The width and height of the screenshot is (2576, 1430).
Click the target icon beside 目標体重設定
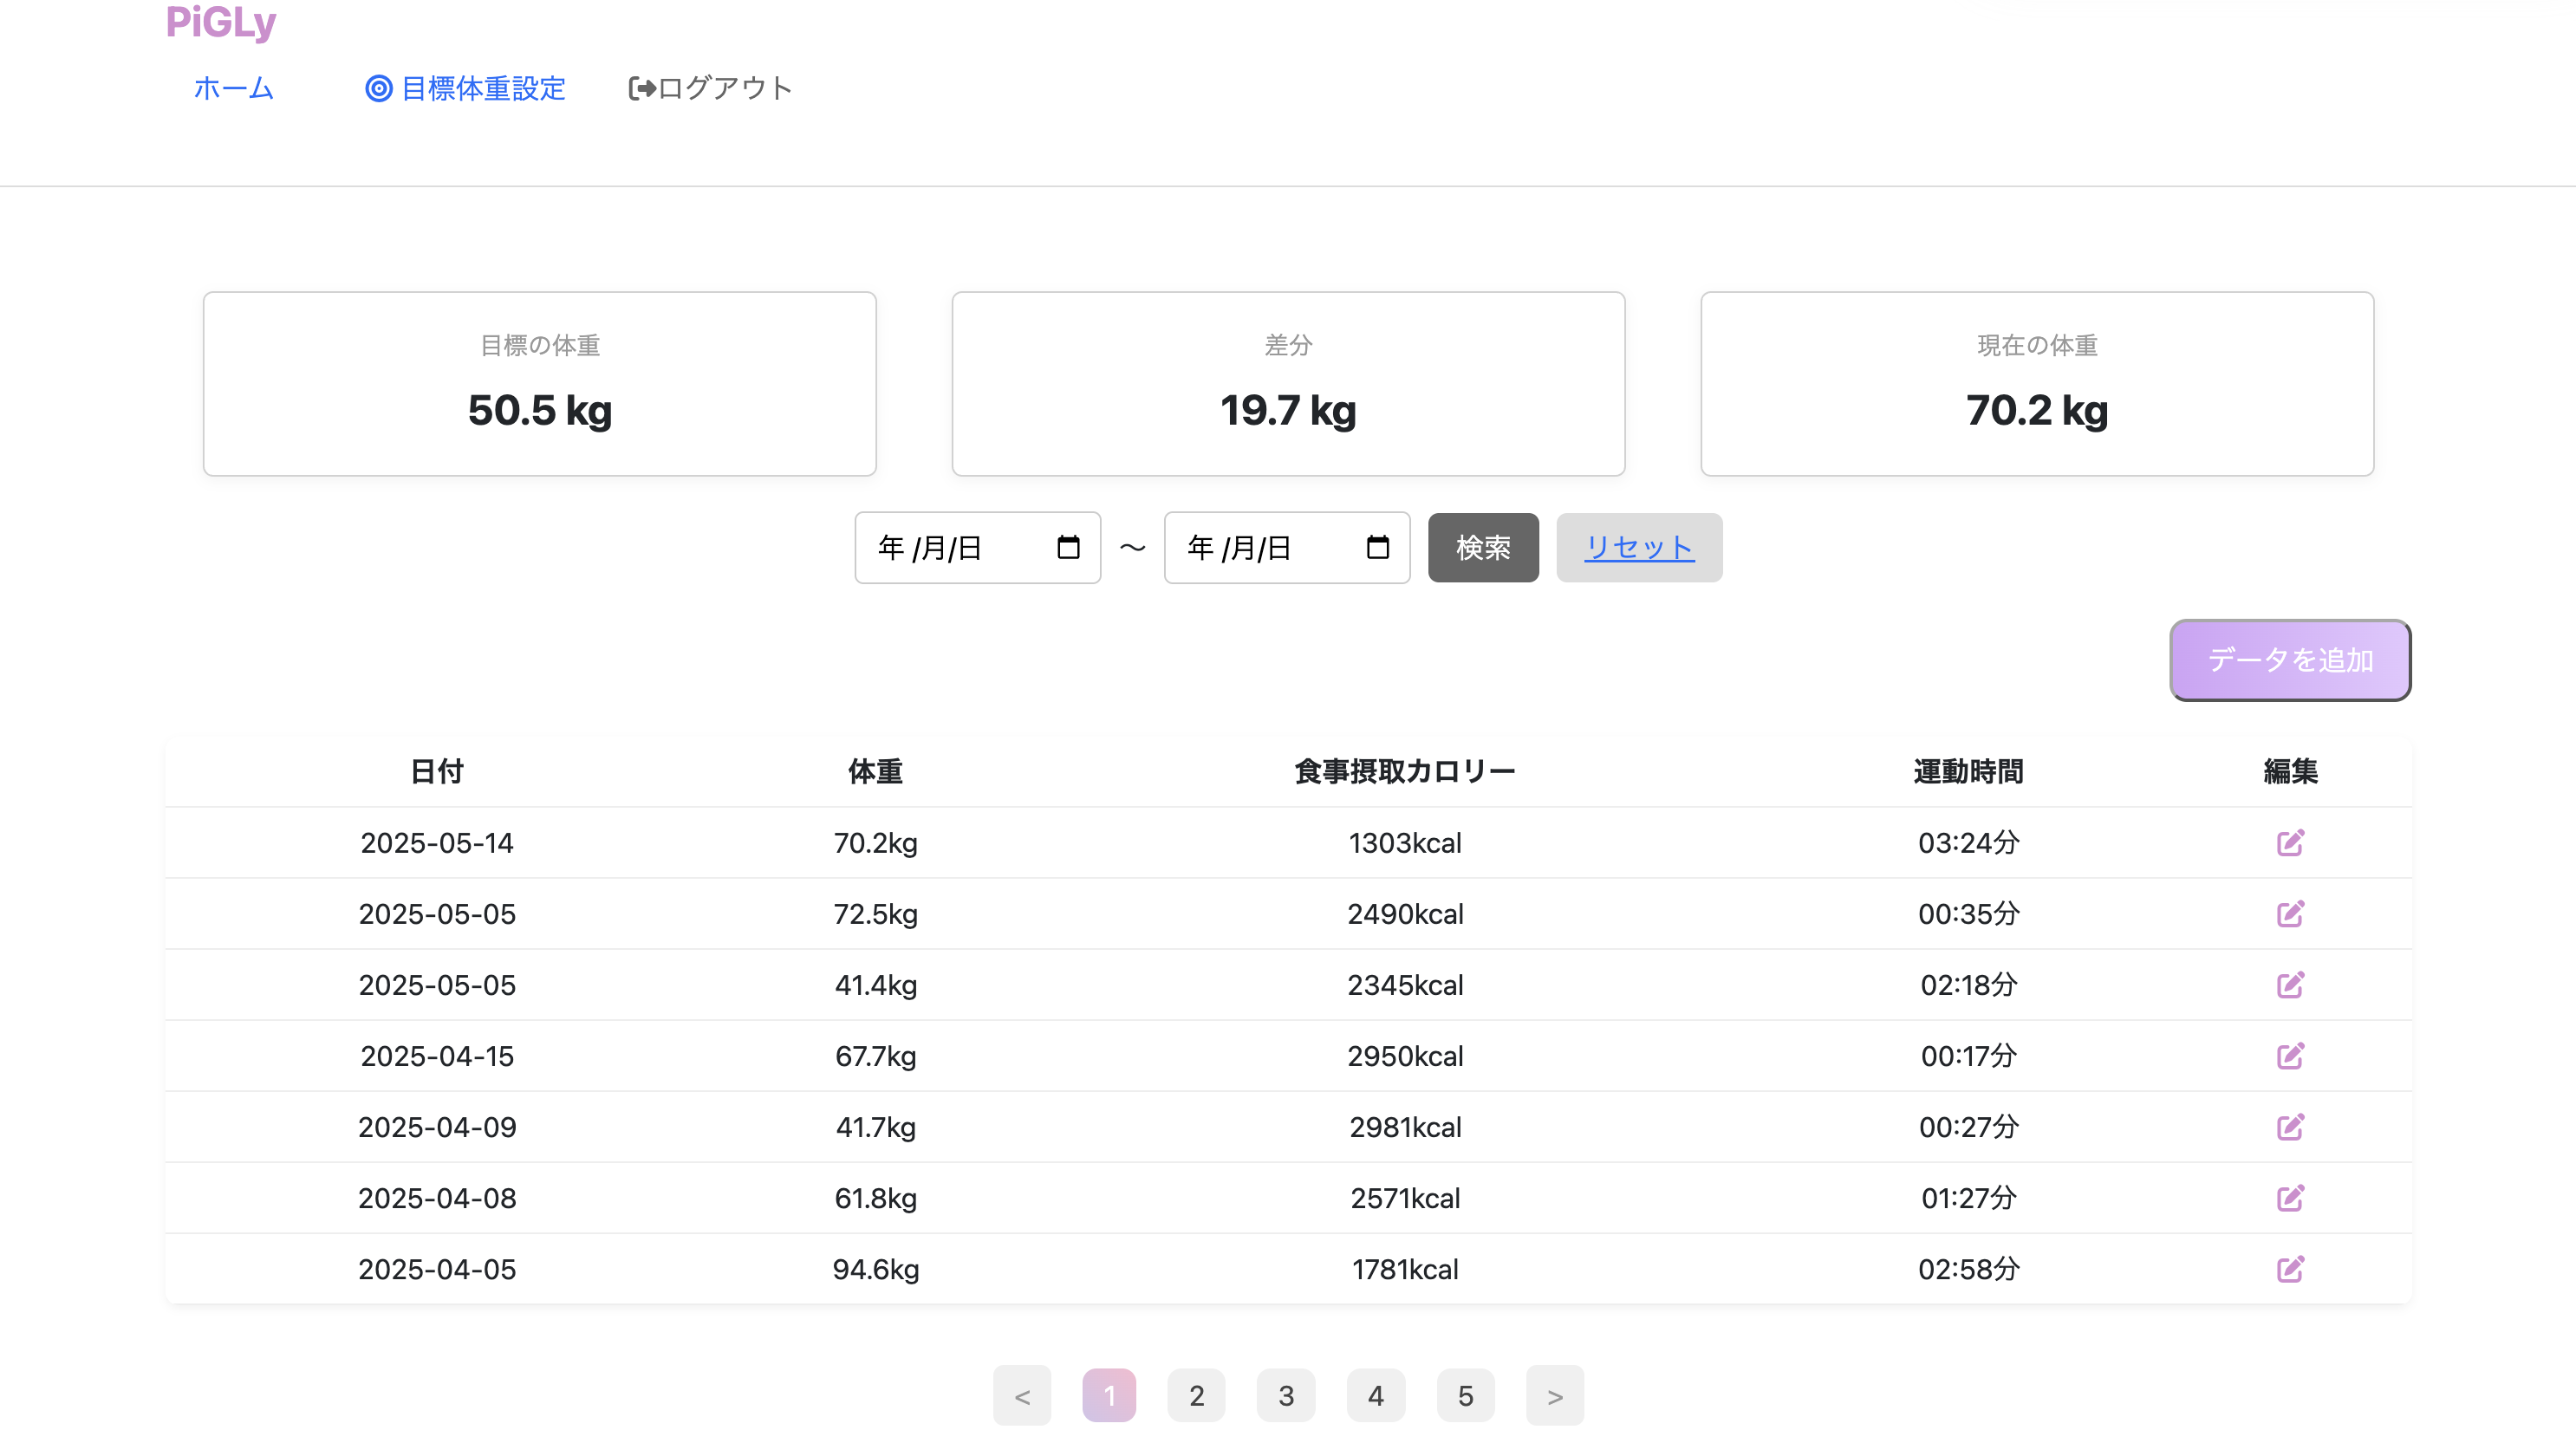click(x=378, y=88)
